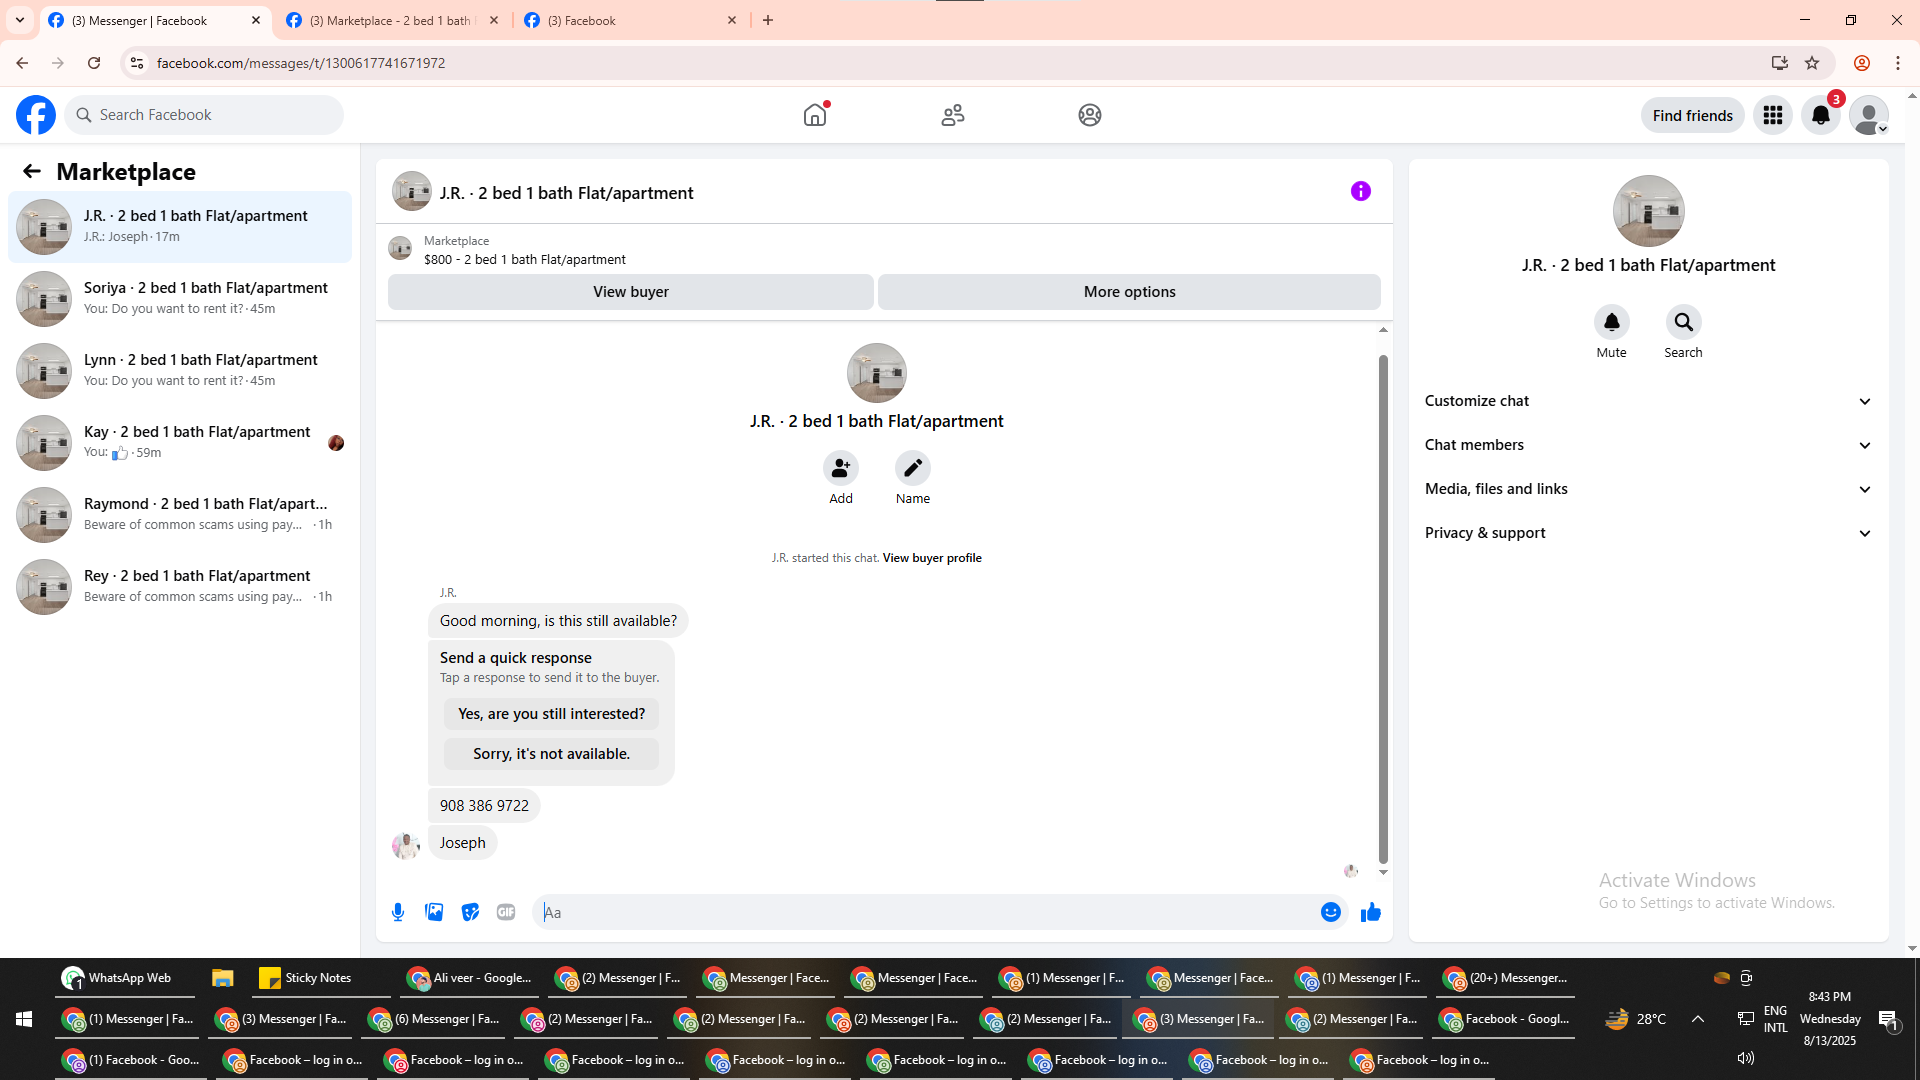
Task: Open the GIF picker icon
Action: click(x=506, y=912)
